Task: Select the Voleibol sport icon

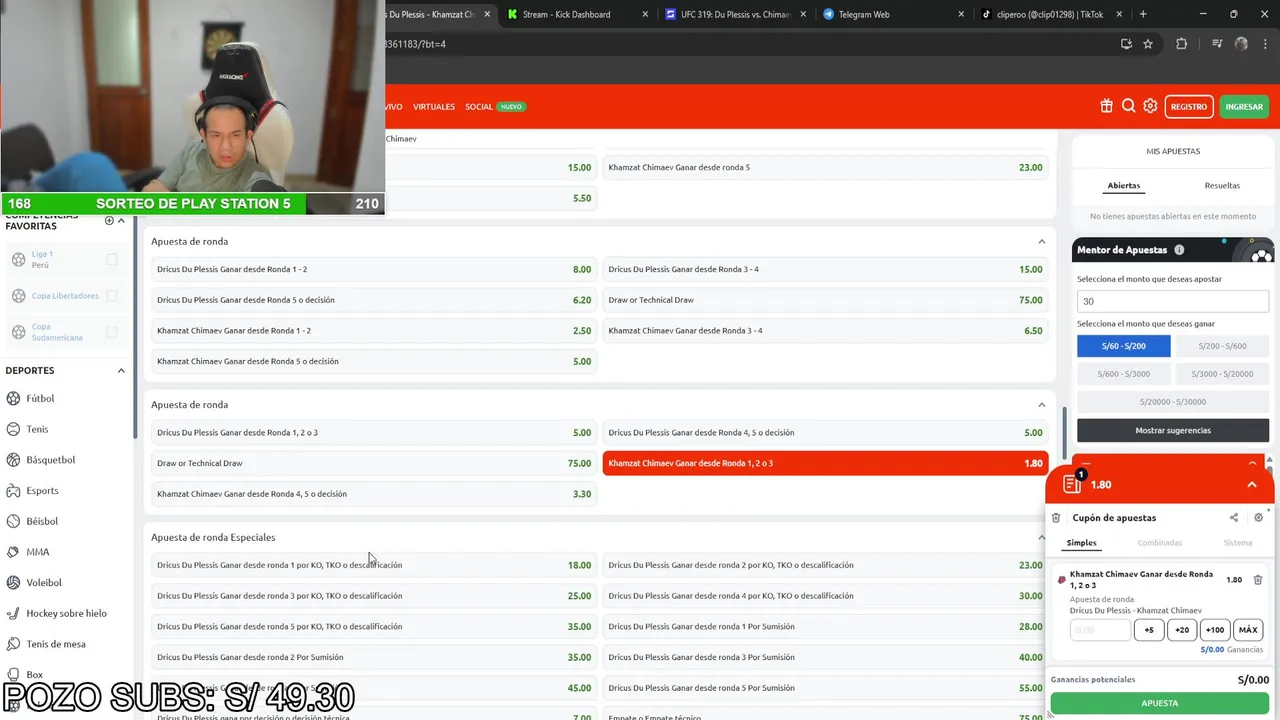Action: click(x=14, y=583)
